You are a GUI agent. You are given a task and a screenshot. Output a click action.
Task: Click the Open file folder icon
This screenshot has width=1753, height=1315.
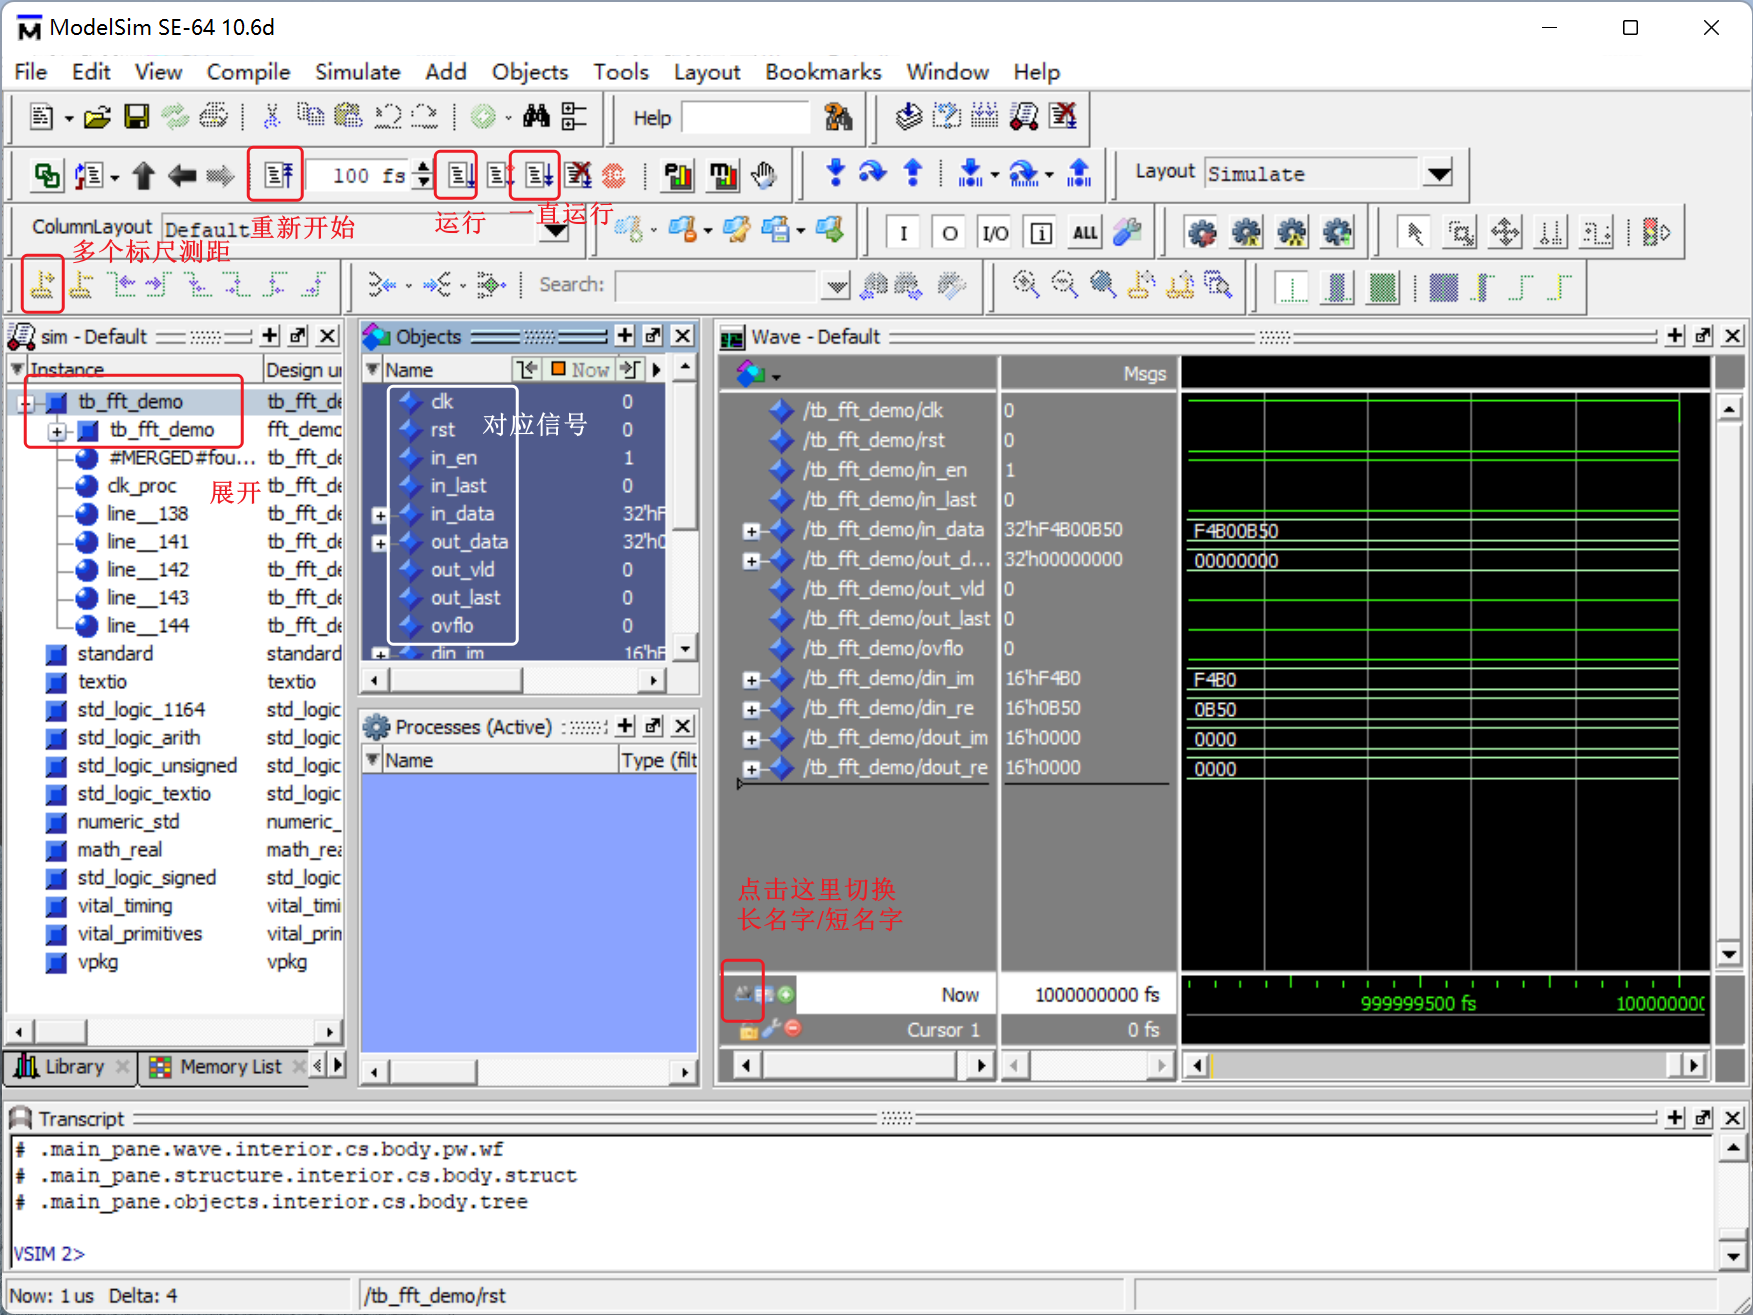click(x=97, y=118)
